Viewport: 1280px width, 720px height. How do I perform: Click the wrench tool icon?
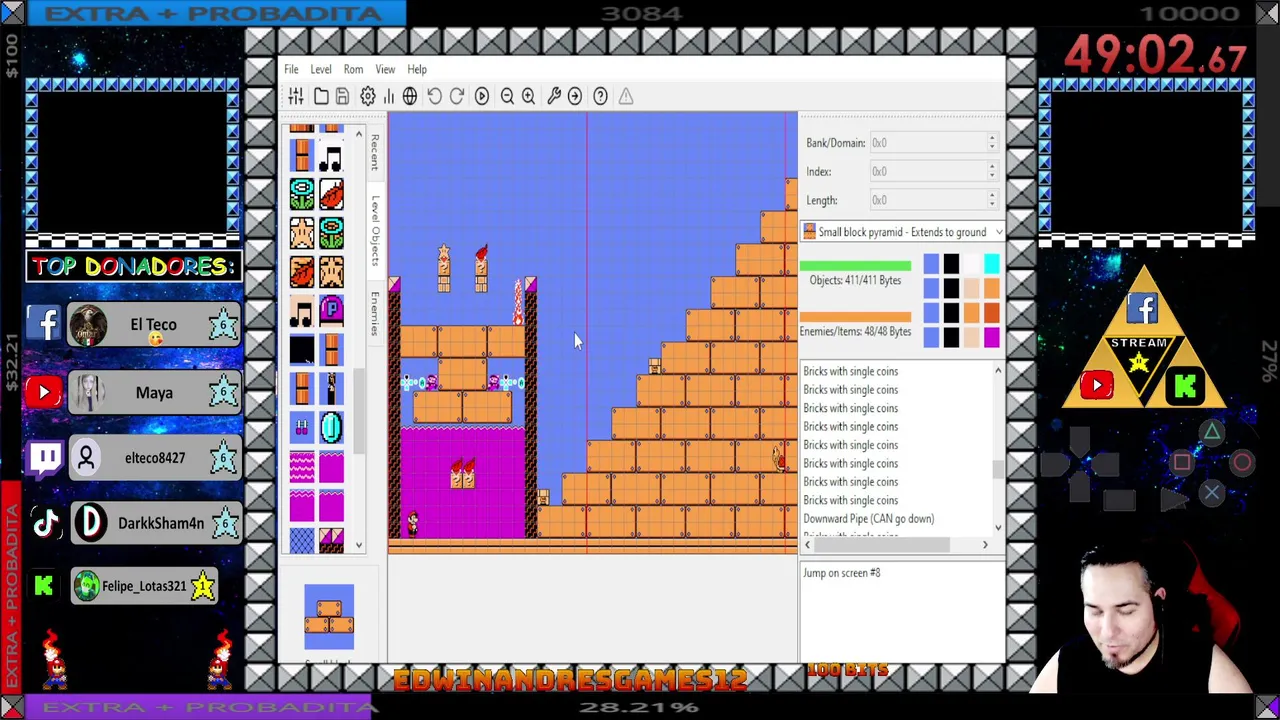554,96
